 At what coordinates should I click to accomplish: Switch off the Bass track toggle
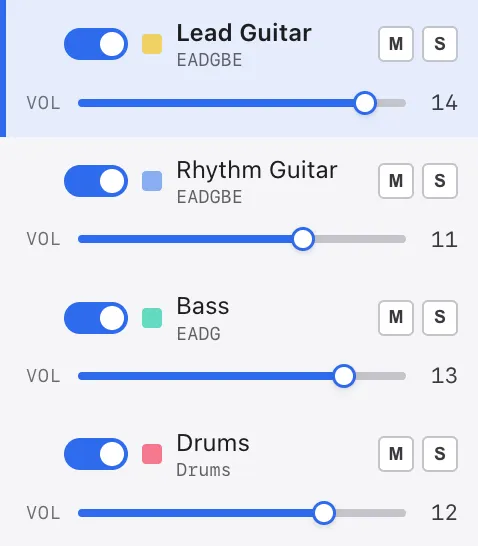pos(96,318)
